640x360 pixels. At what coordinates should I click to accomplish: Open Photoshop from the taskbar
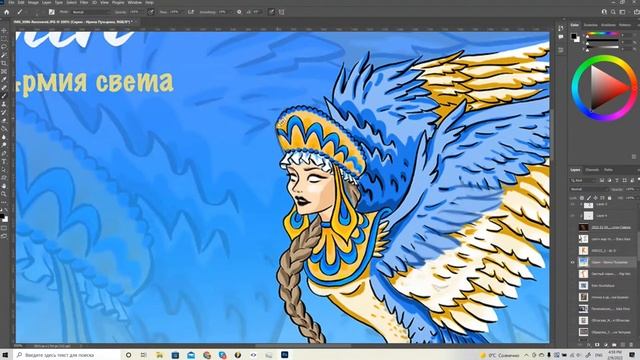coord(284,355)
